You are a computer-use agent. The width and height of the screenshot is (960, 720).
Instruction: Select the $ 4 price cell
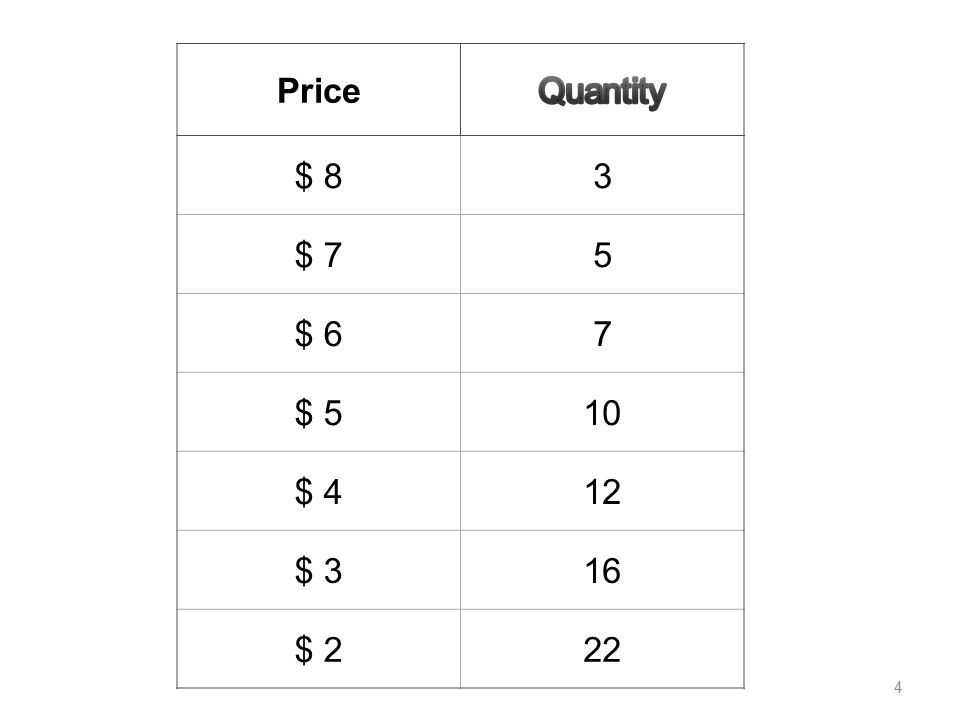tap(318, 491)
